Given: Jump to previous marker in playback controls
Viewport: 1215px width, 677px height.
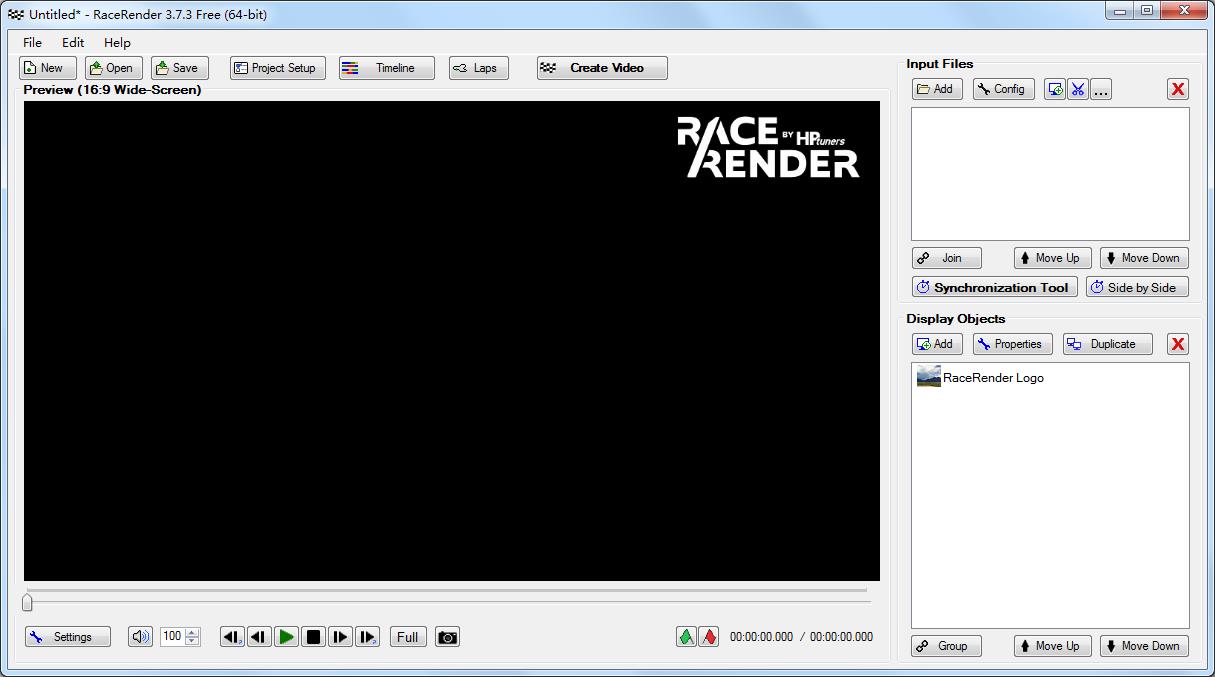Looking at the screenshot, I should 232,637.
